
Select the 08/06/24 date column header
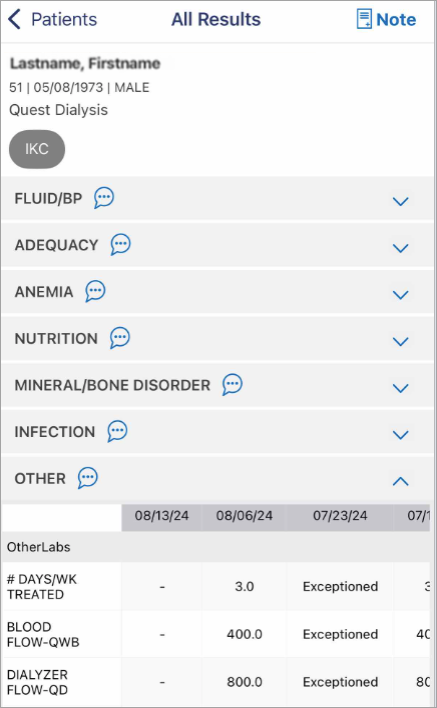(x=244, y=516)
